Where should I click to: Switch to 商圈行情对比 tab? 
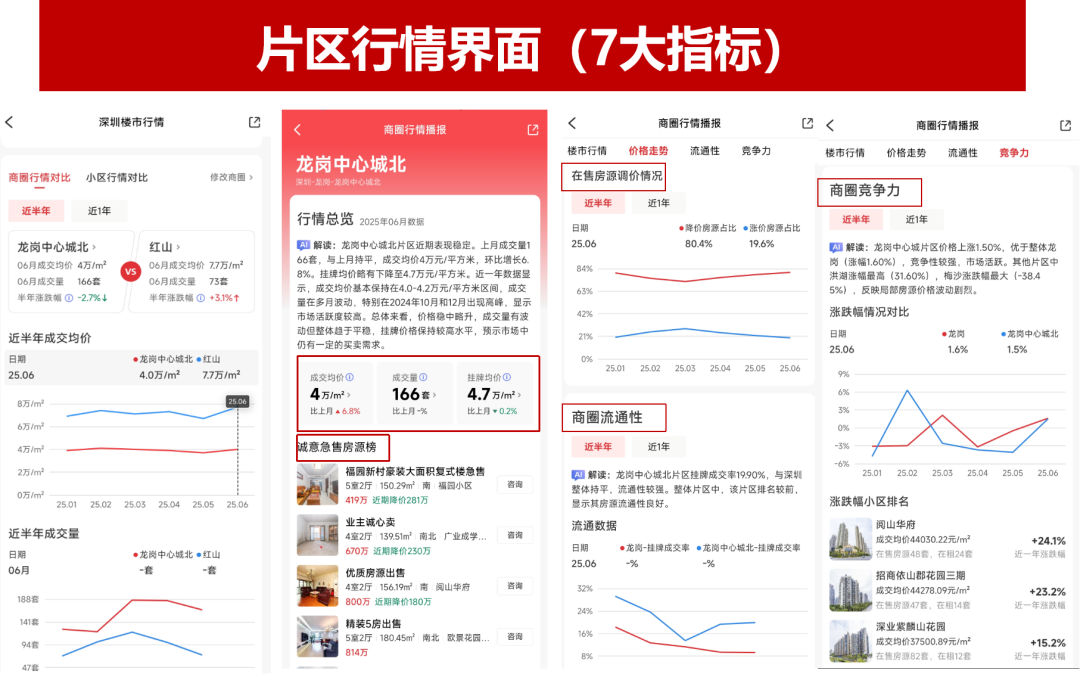point(39,178)
